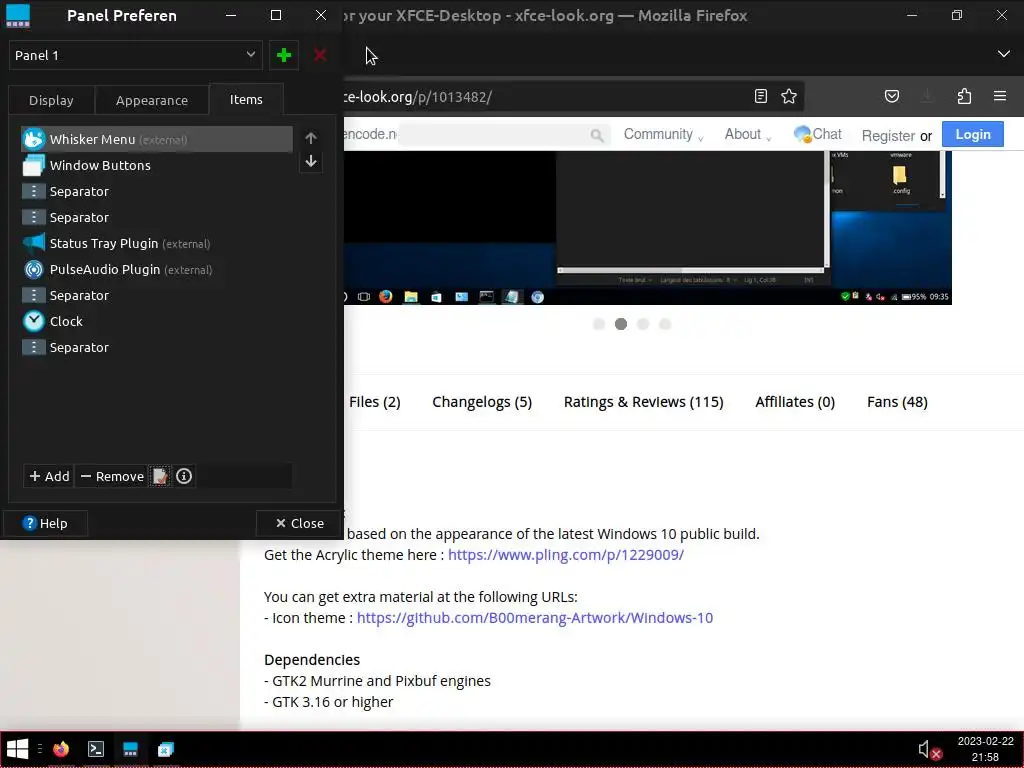1024x768 pixels.
Task: Click the Pocket save icon in Firefox
Action: click(x=892, y=97)
